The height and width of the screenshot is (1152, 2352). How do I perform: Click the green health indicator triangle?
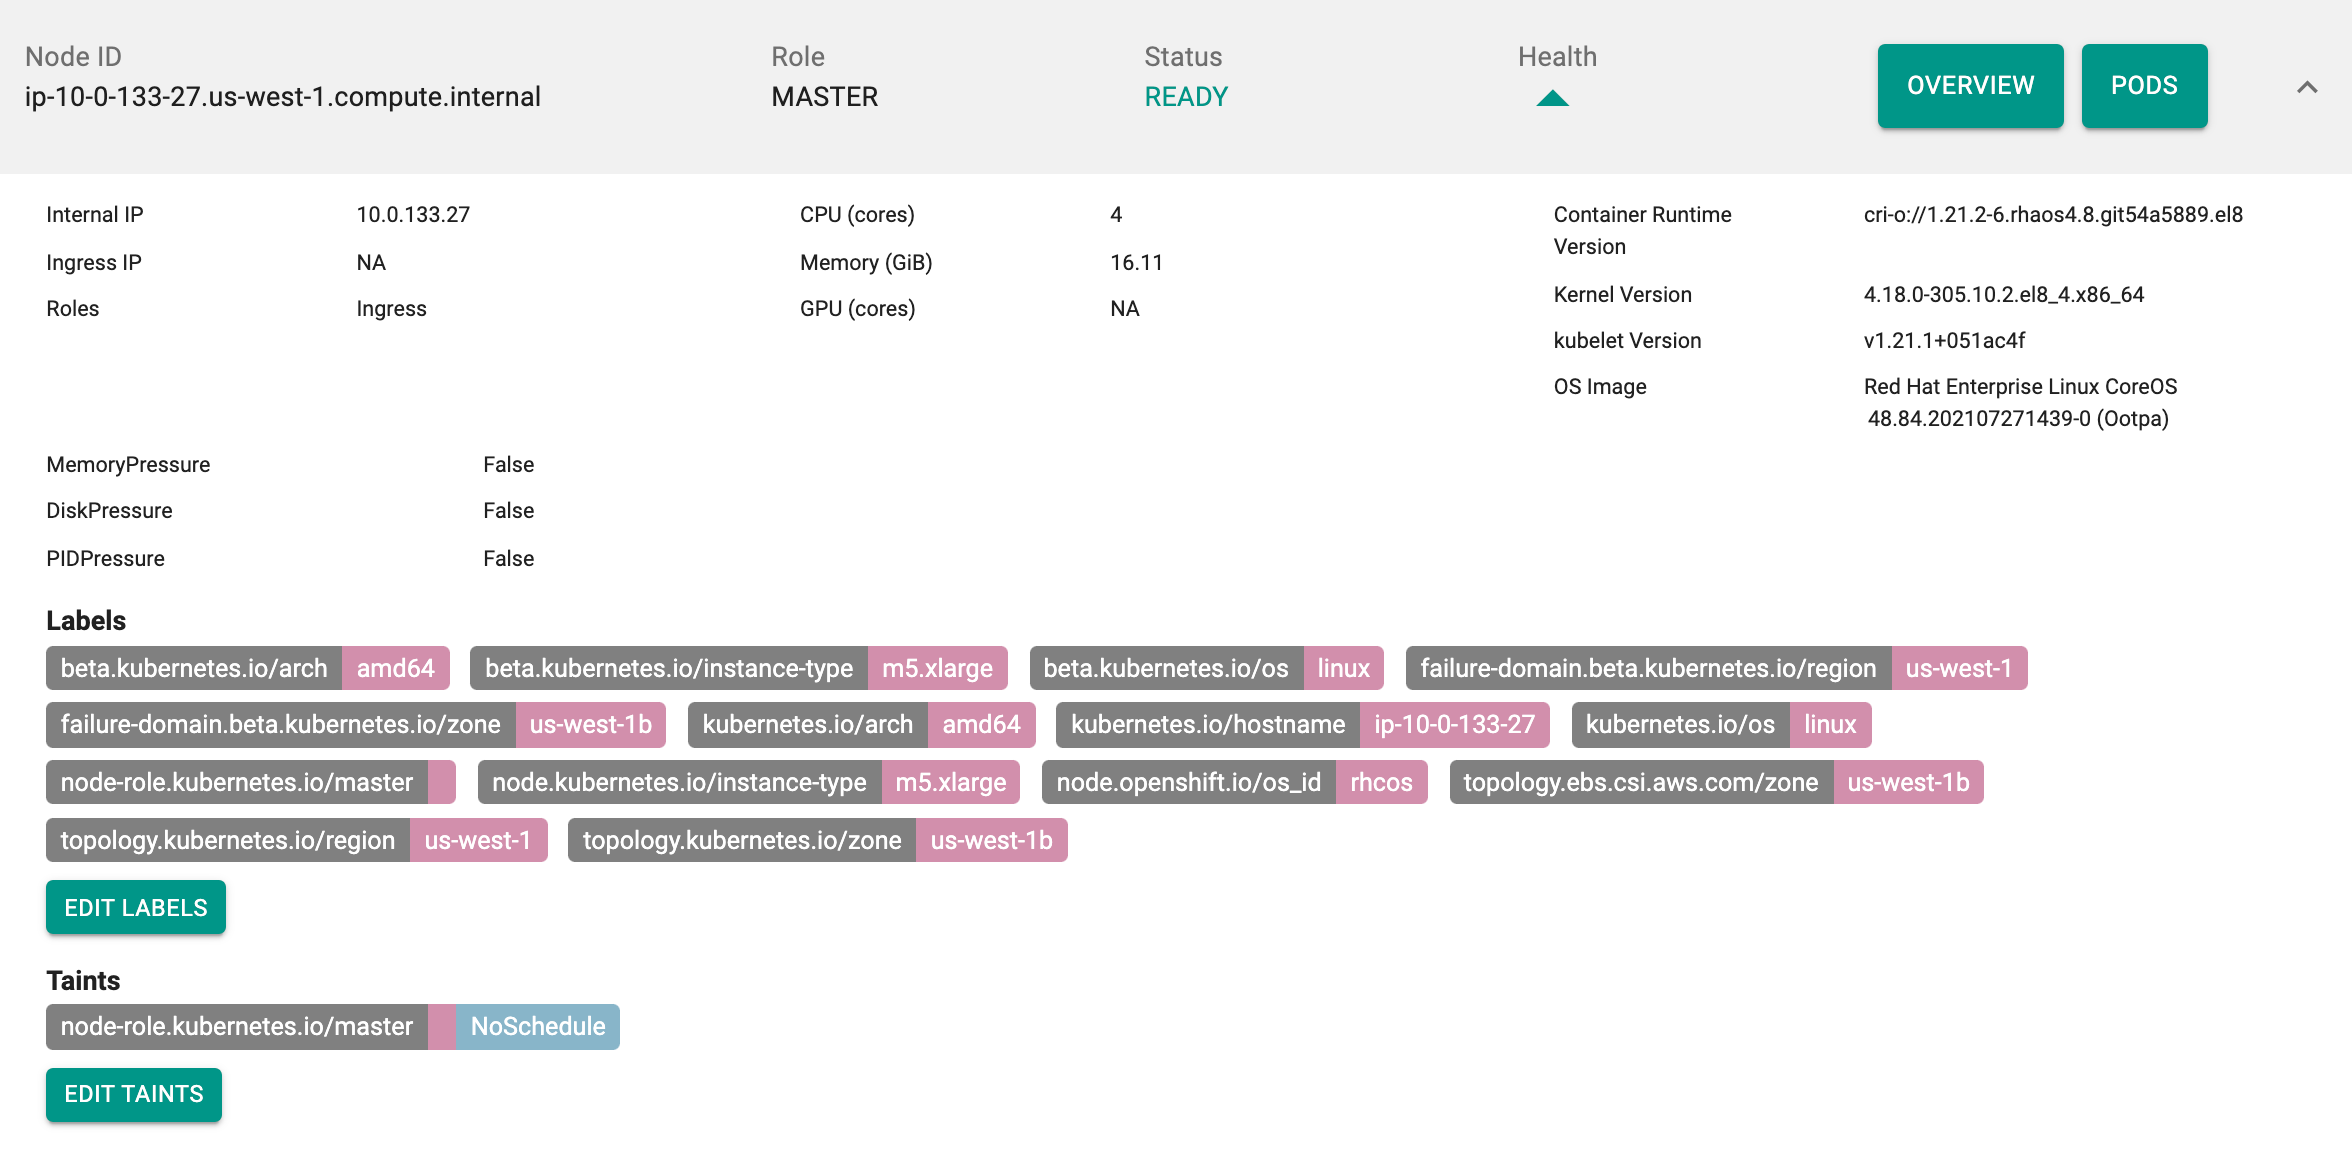(1552, 98)
